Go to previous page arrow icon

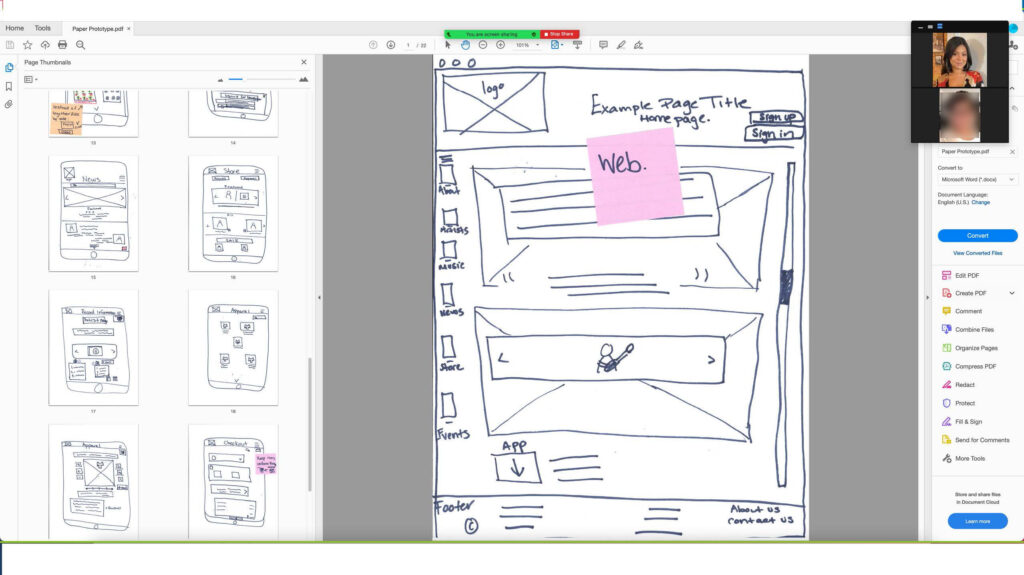(x=373, y=45)
